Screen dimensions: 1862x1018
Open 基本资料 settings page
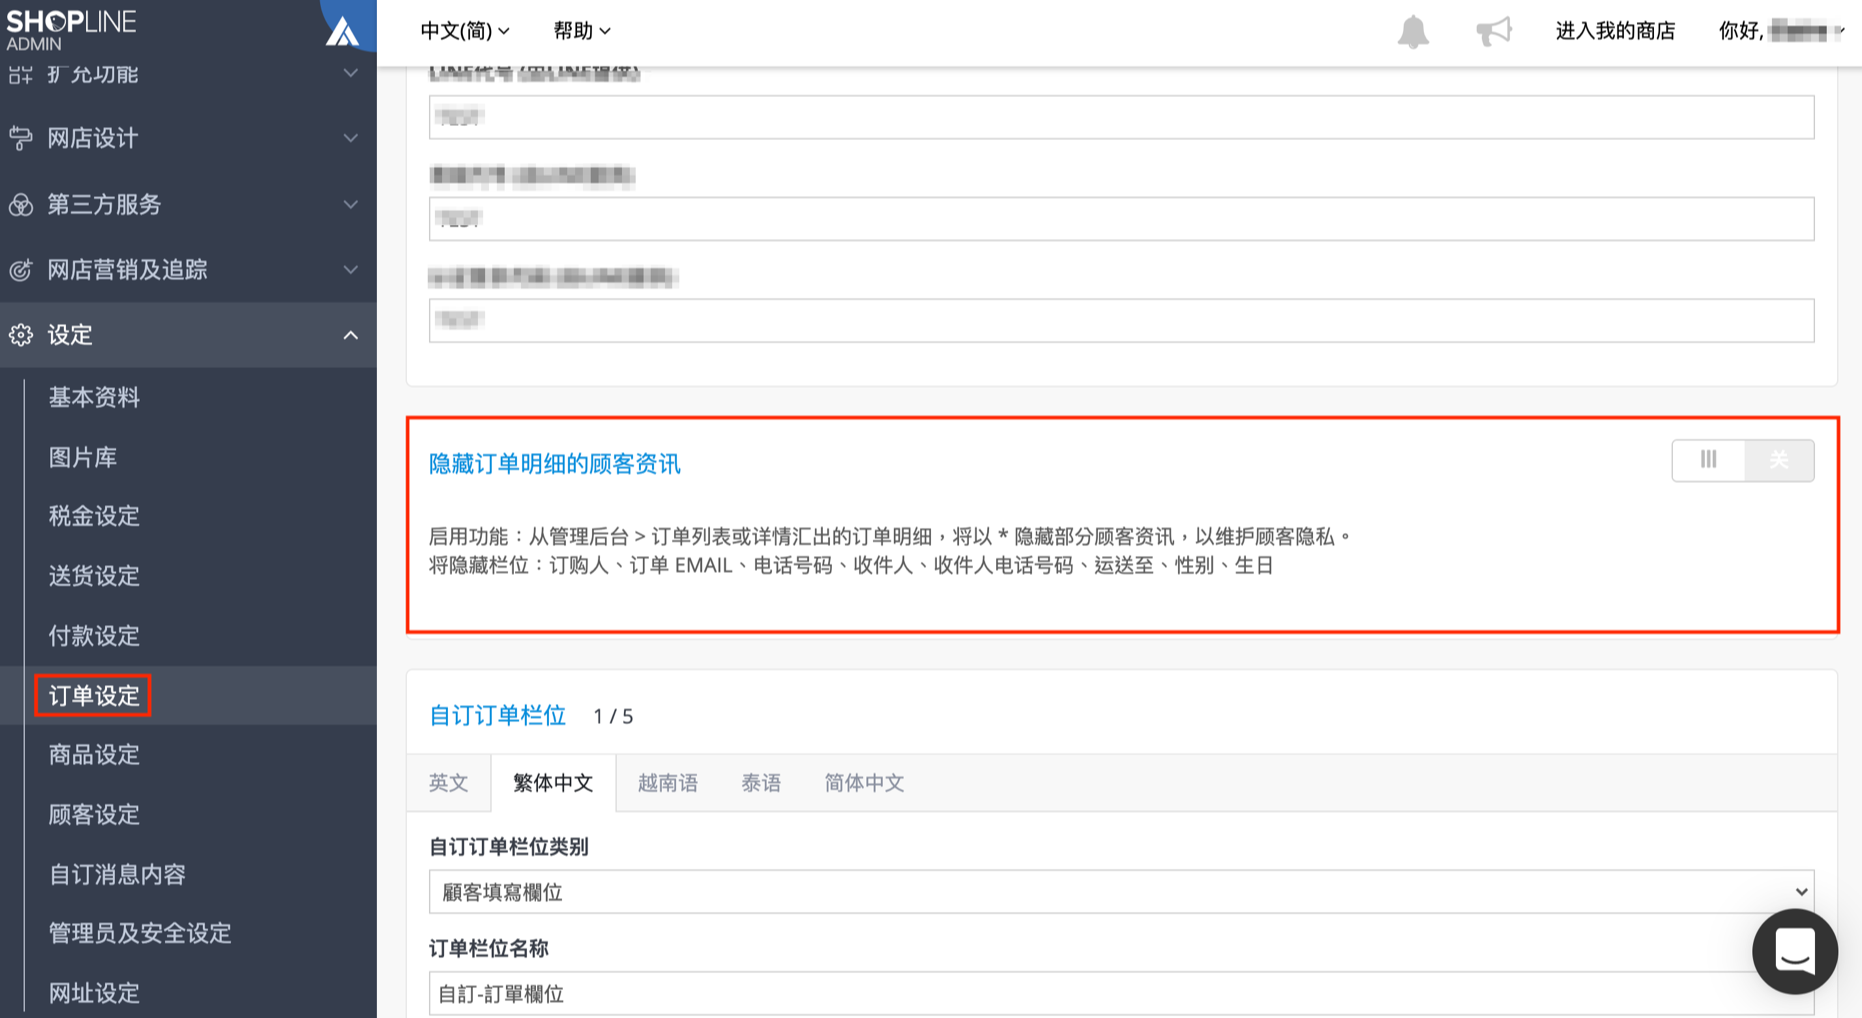point(95,398)
